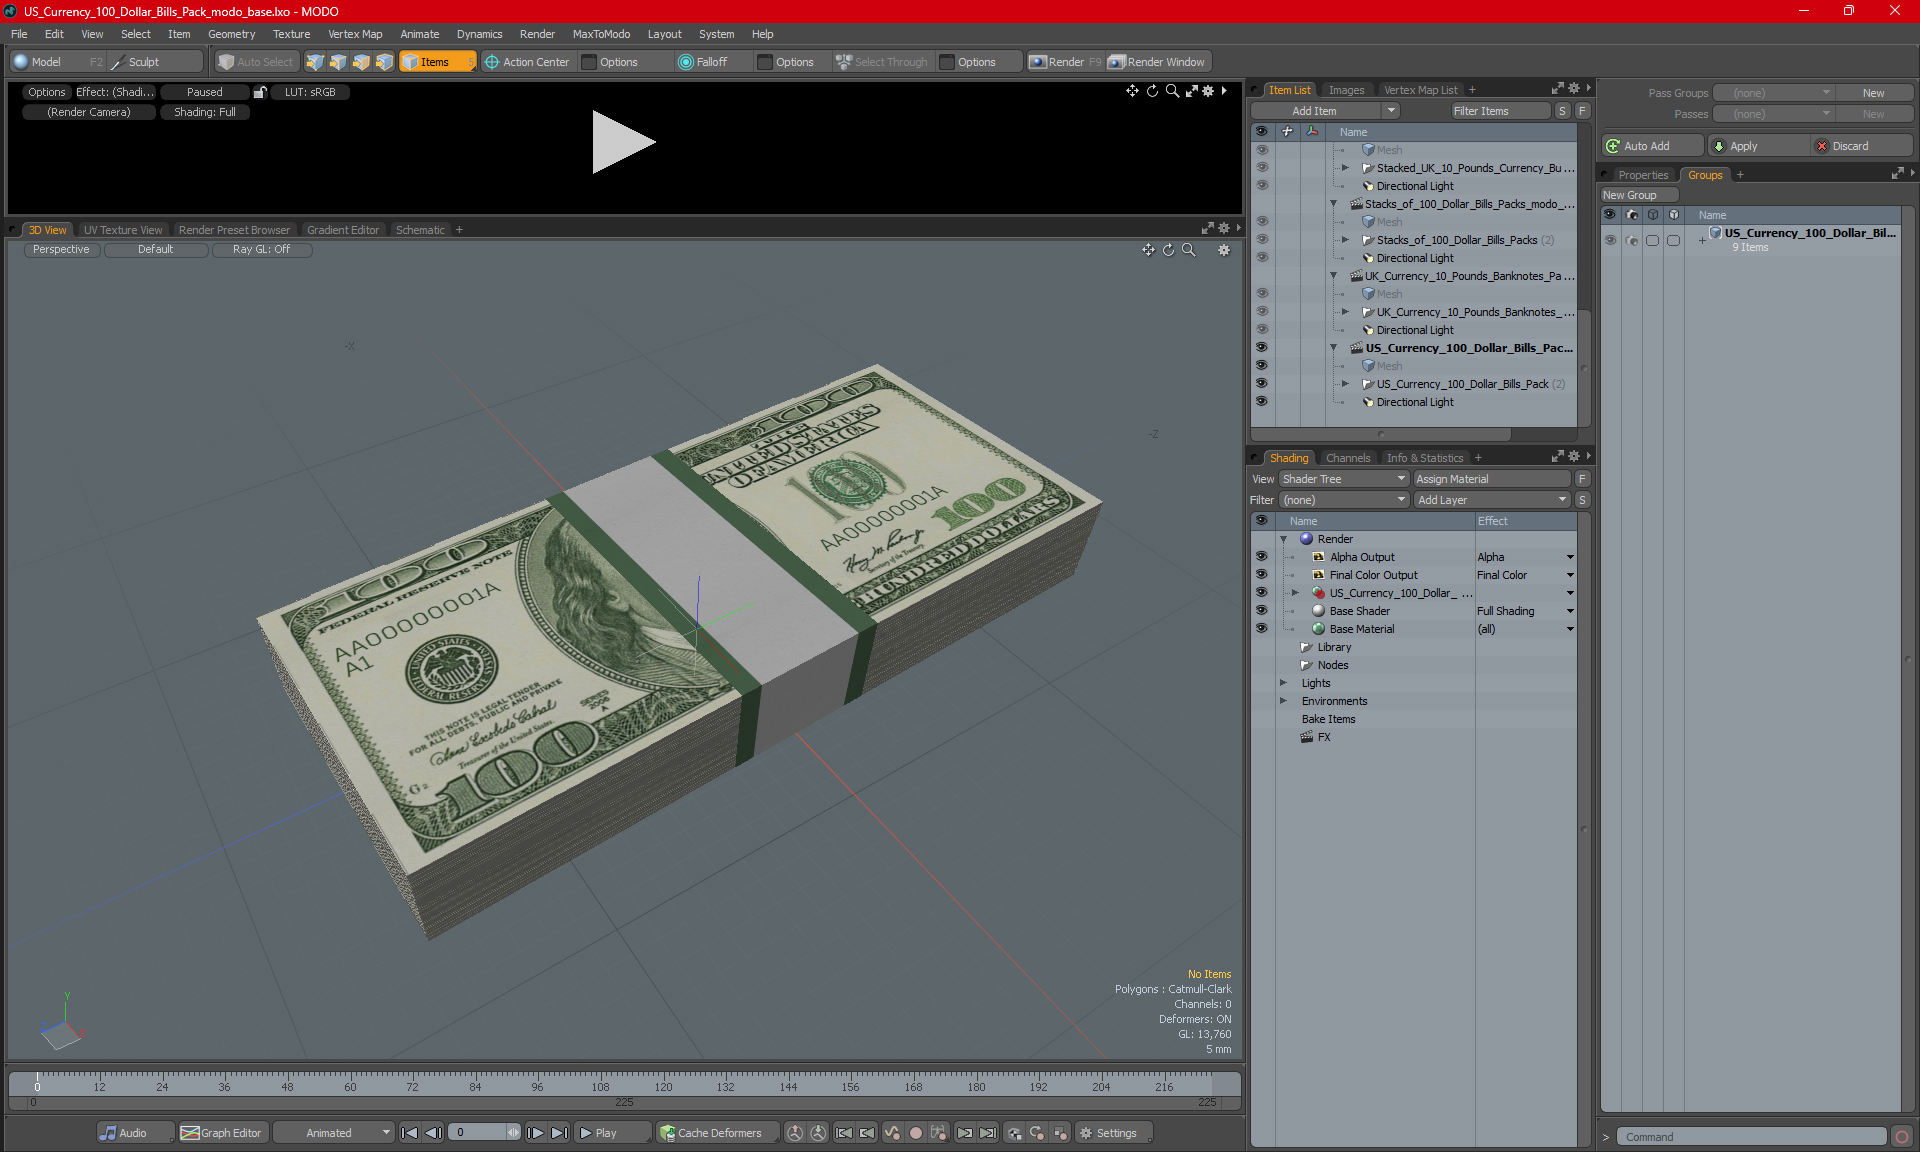The height and width of the screenshot is (1152, 1920).
Task: Toggle visibility of Base Shader layer
Action: (1262, 611)
